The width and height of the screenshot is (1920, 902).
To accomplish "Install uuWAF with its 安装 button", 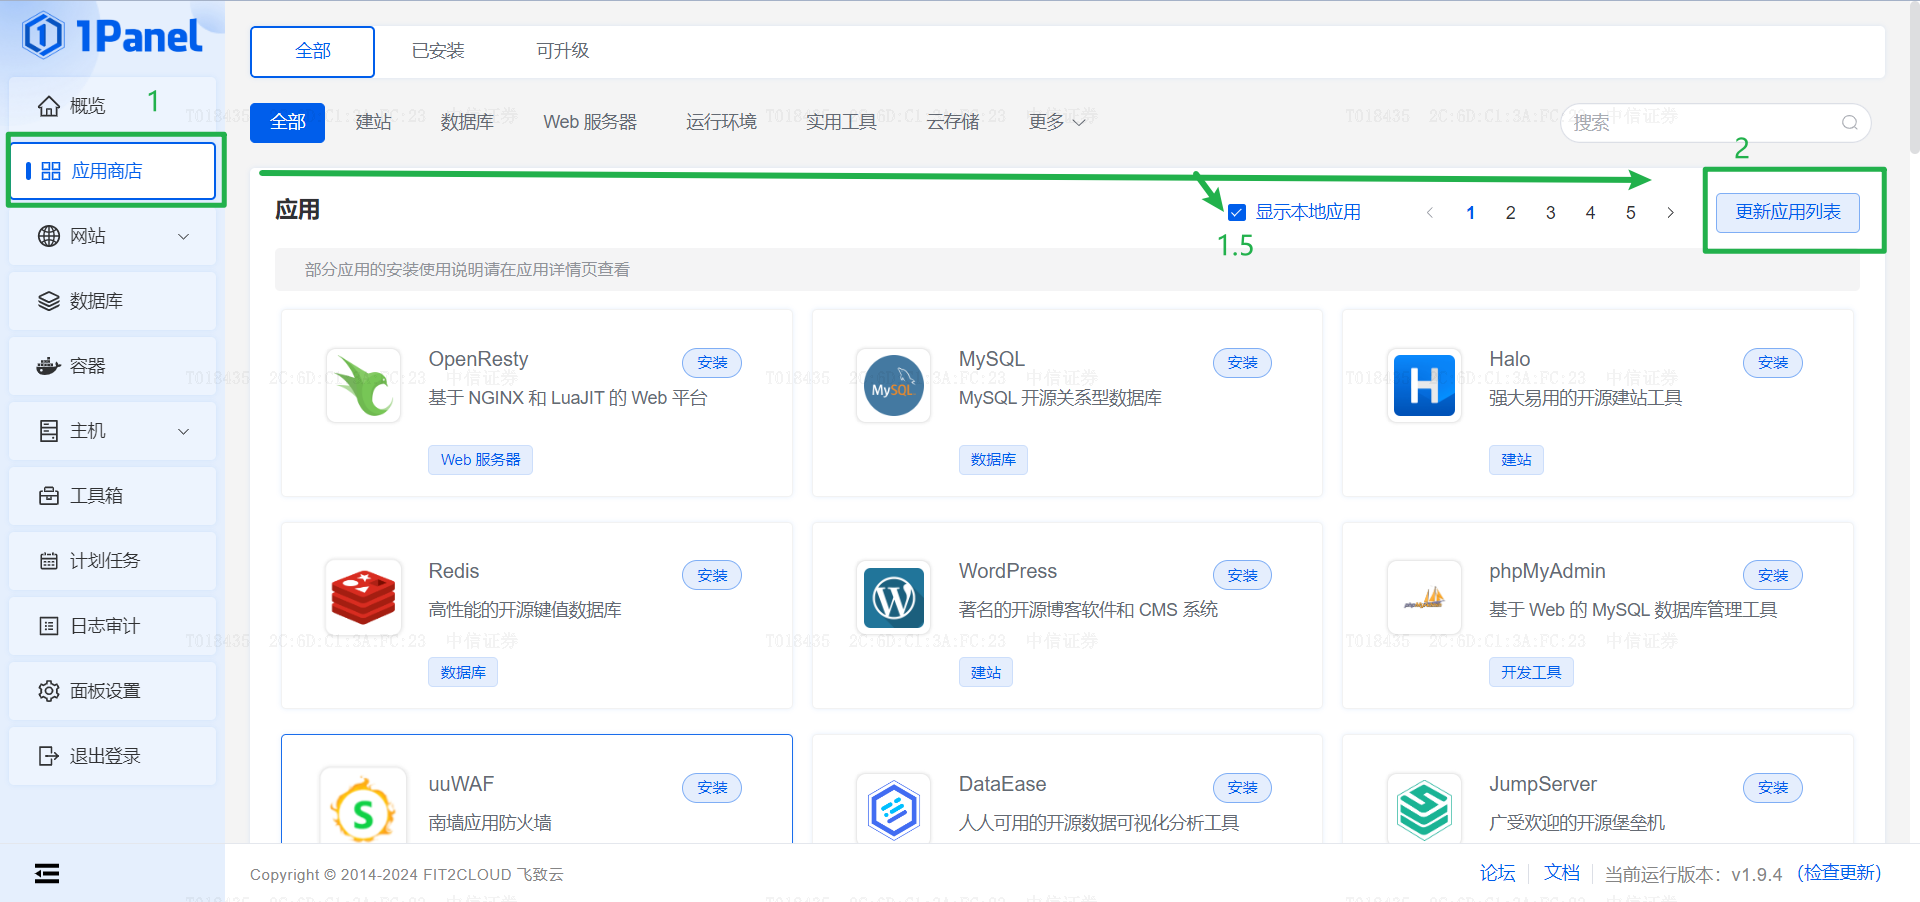I will [712, 788].
